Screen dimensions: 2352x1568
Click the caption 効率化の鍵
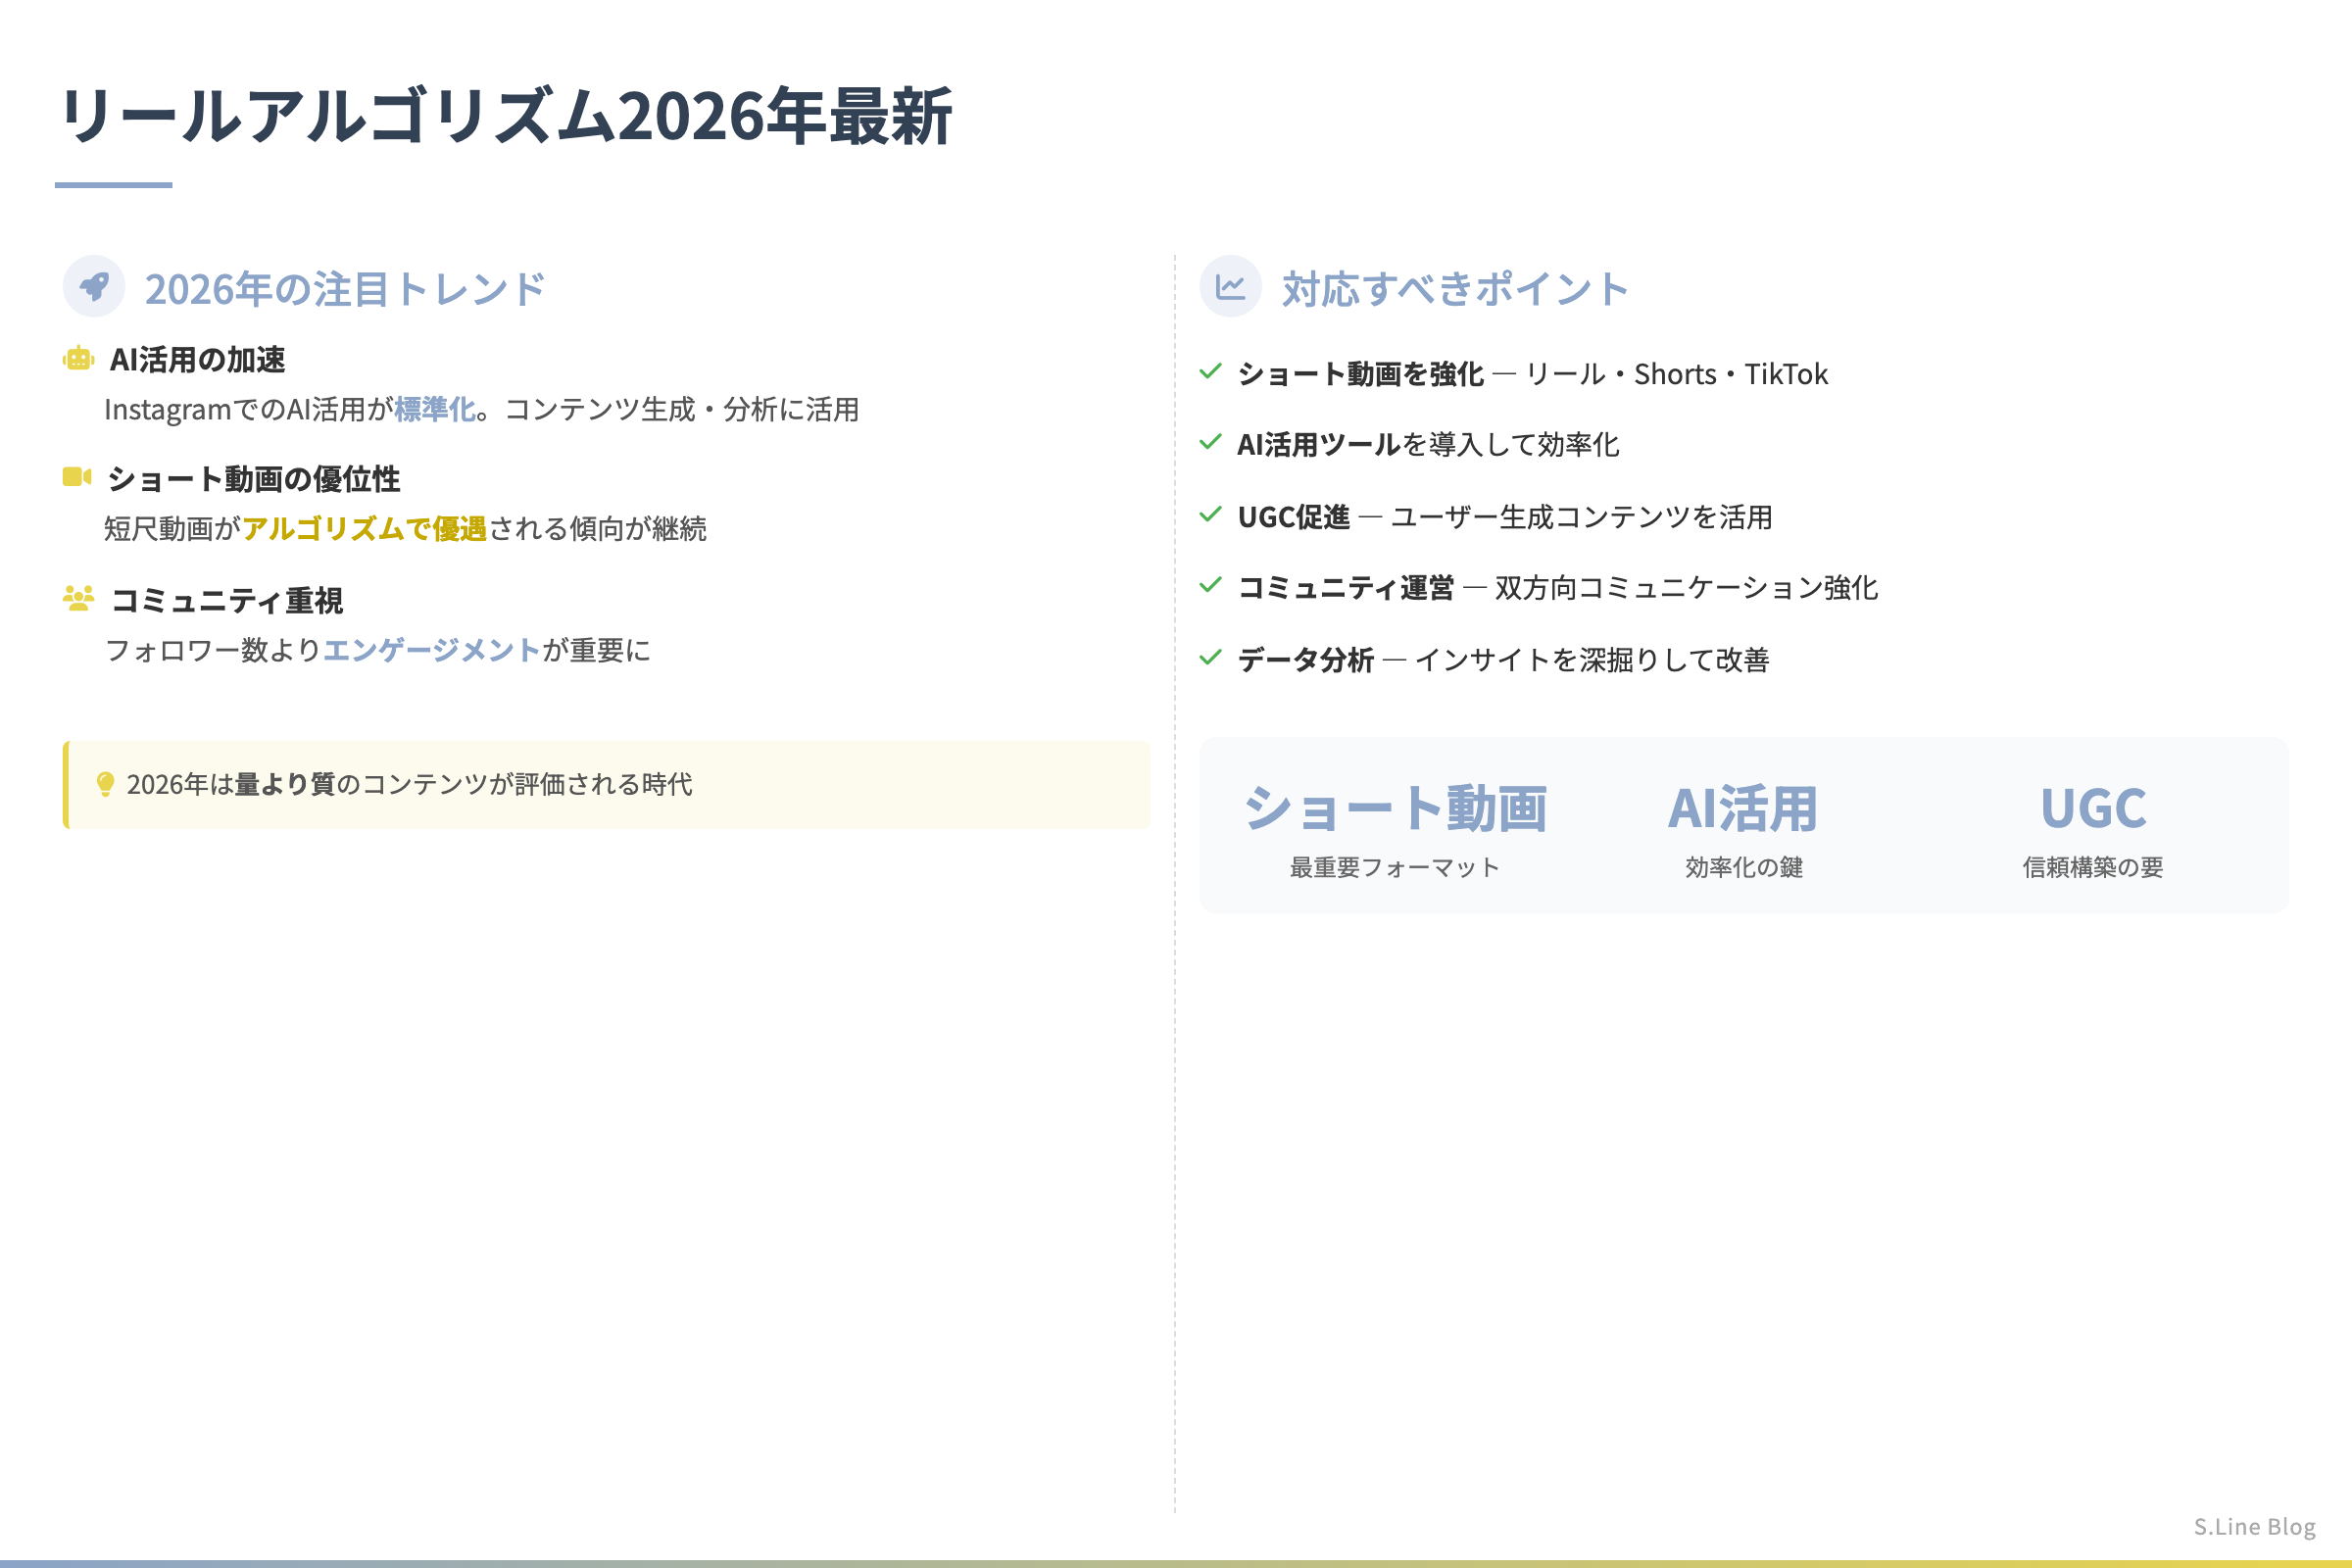pyautogui.click(x=1743, y=867)
